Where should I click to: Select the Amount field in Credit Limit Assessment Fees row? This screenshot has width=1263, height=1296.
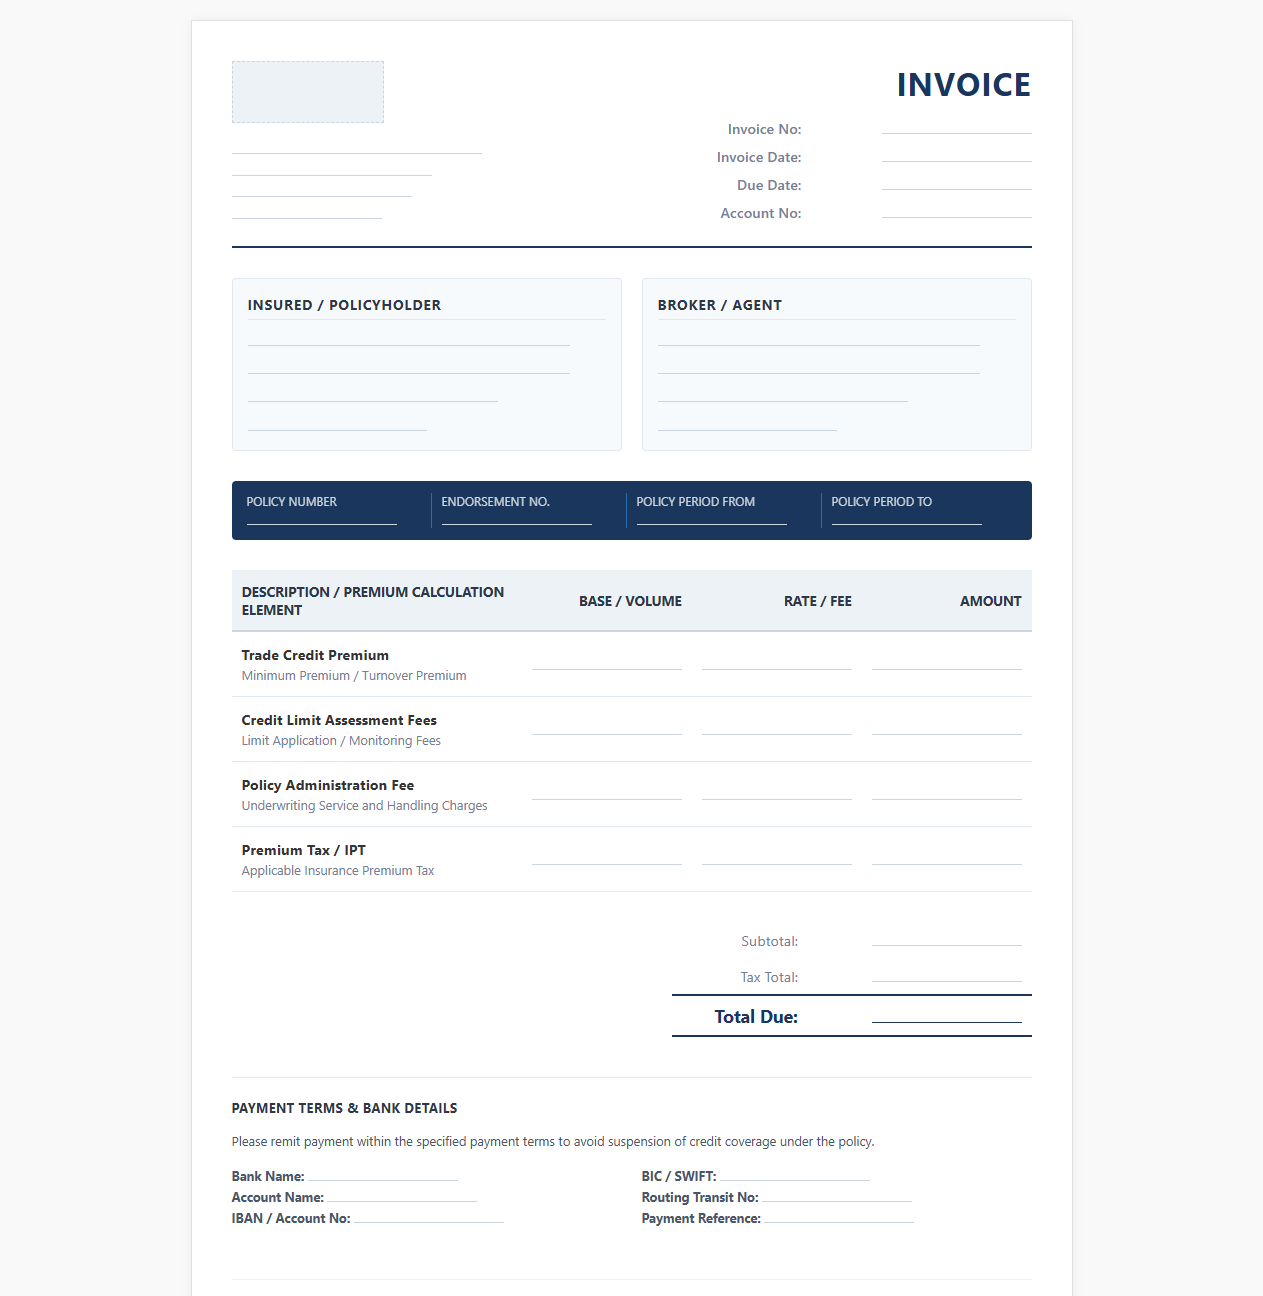tap(947, 727)
